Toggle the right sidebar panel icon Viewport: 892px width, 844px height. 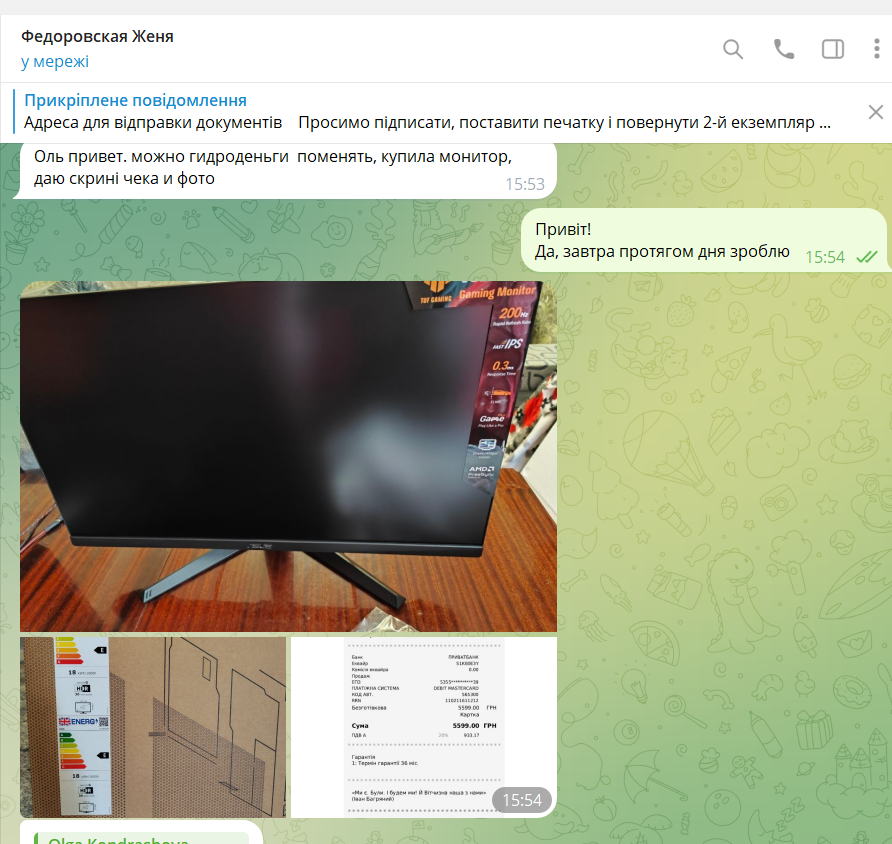[833, 49]
